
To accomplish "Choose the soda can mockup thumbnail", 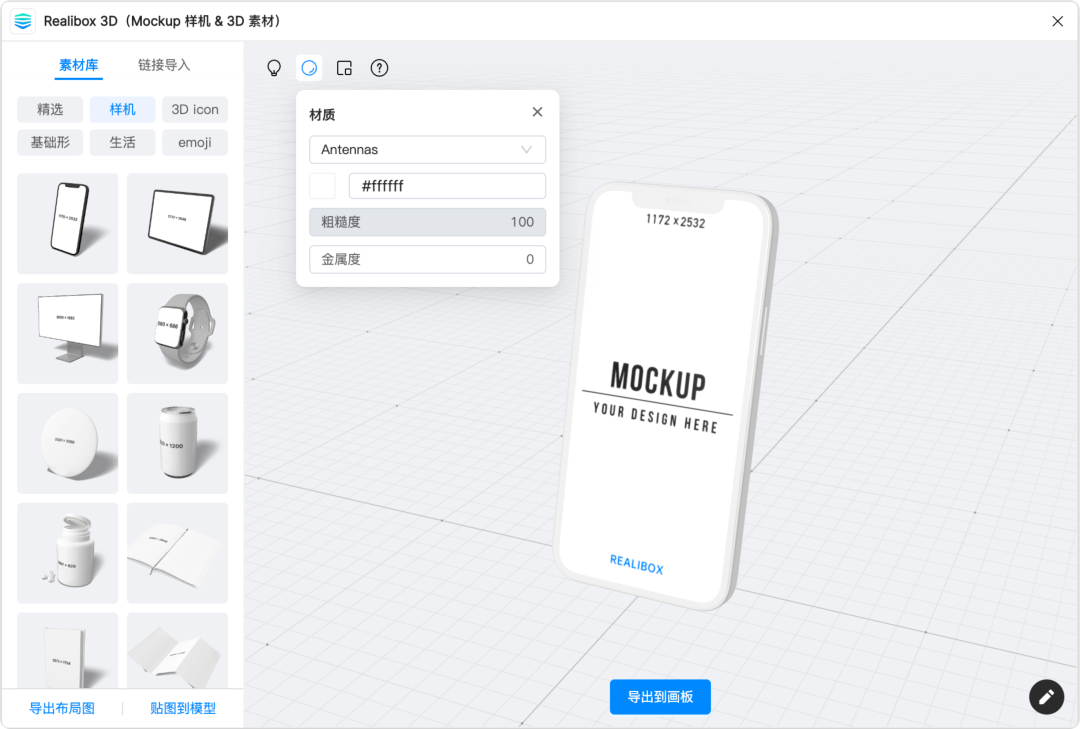I will point(178,443).
